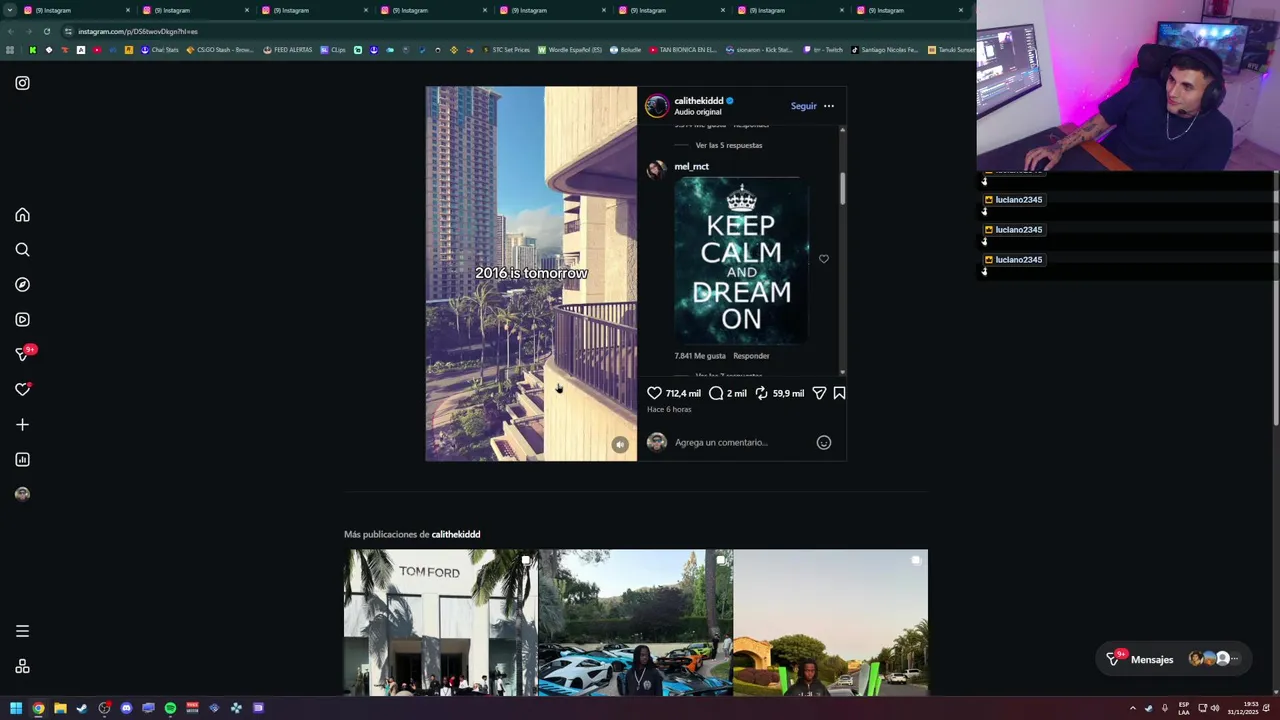Screen dimensions: 1280x720
Task: Open 'CS:GO Stash' bookmark
Action: coord(220,50)
